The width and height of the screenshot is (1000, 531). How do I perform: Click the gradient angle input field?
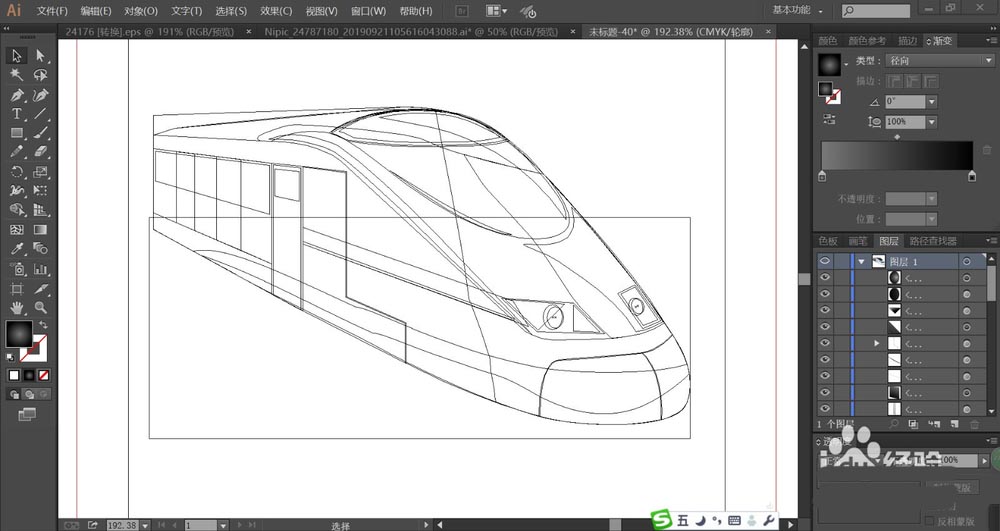(x=906, y=101)
